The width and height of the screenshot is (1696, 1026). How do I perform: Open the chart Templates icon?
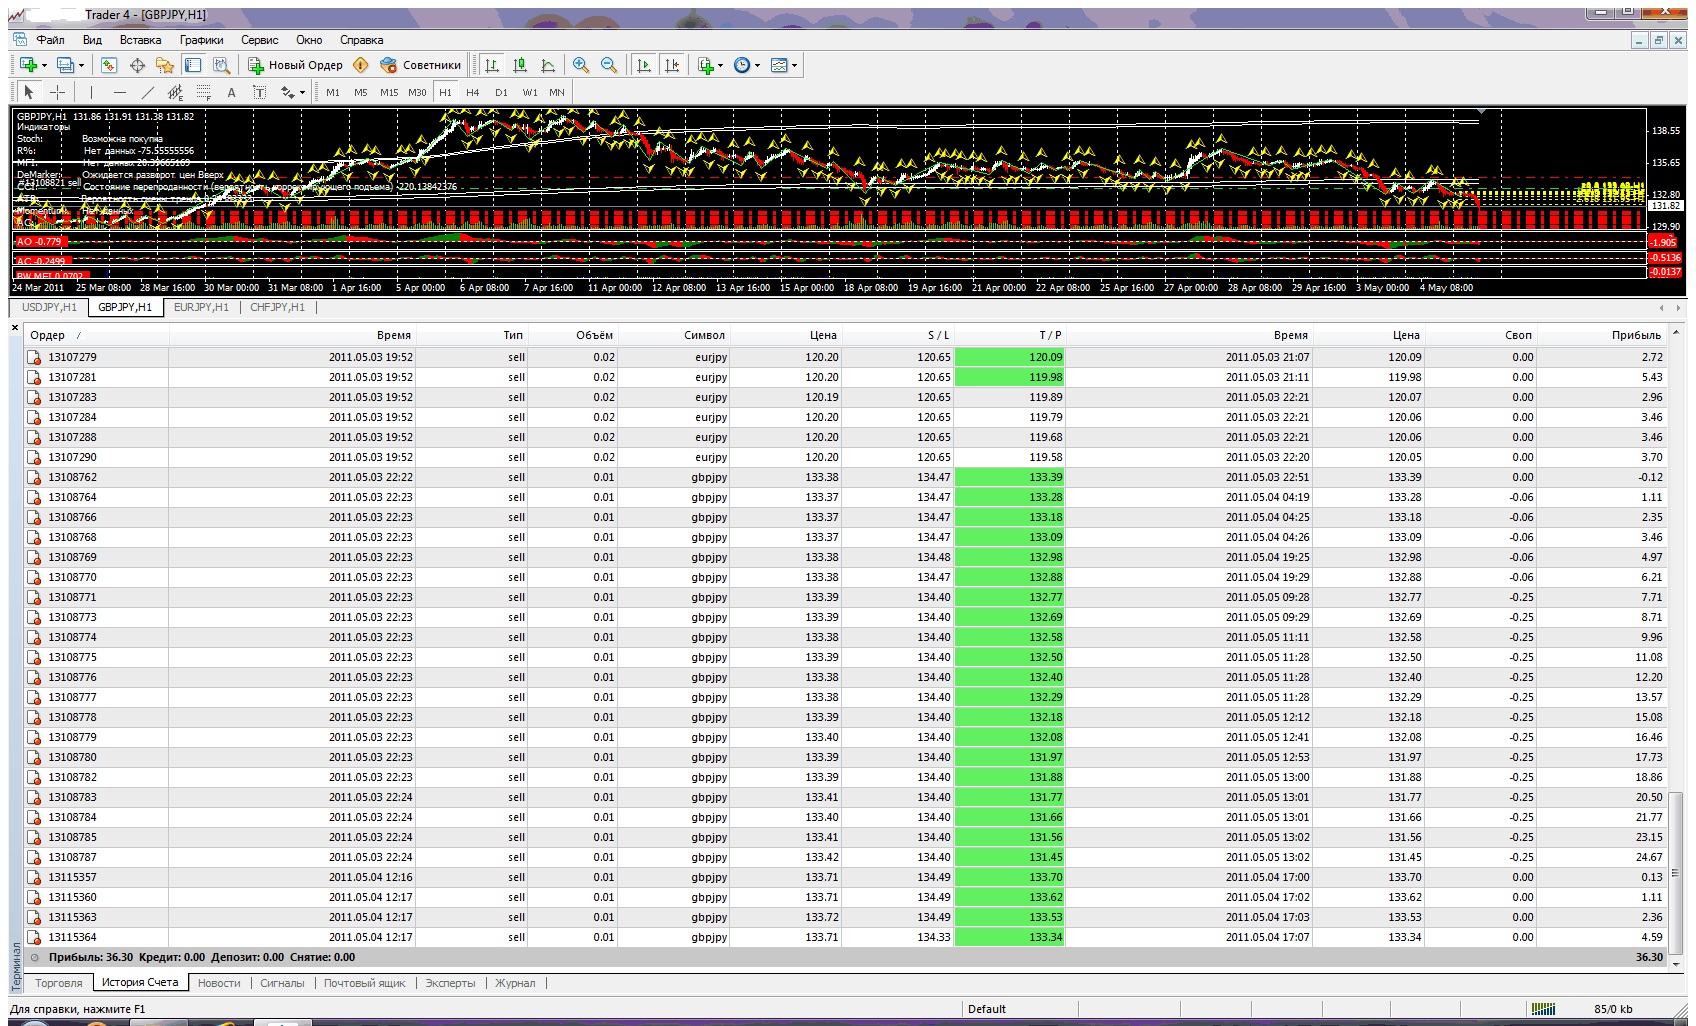780,65
